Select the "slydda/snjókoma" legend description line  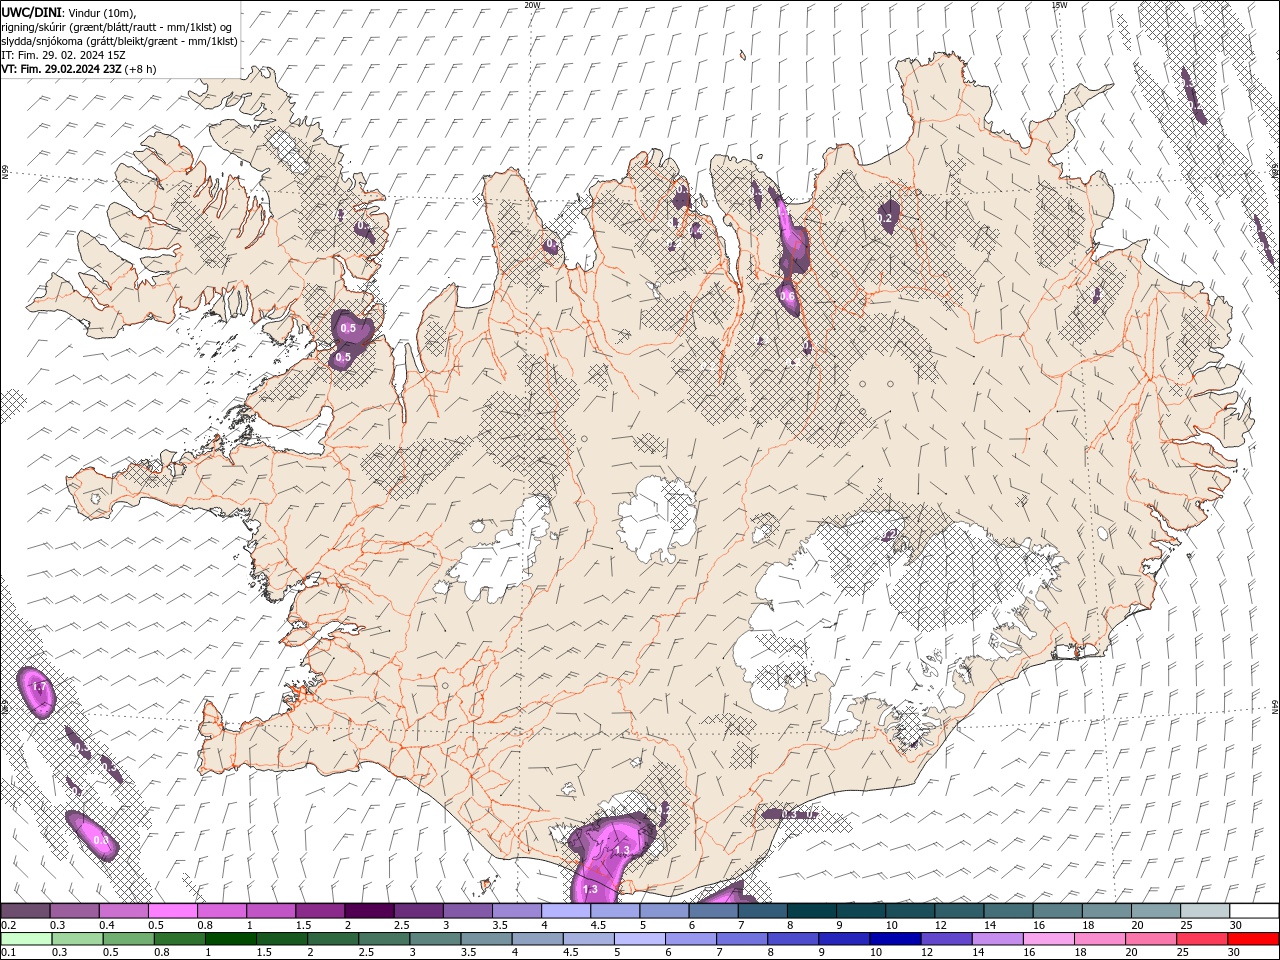[120, 41]
